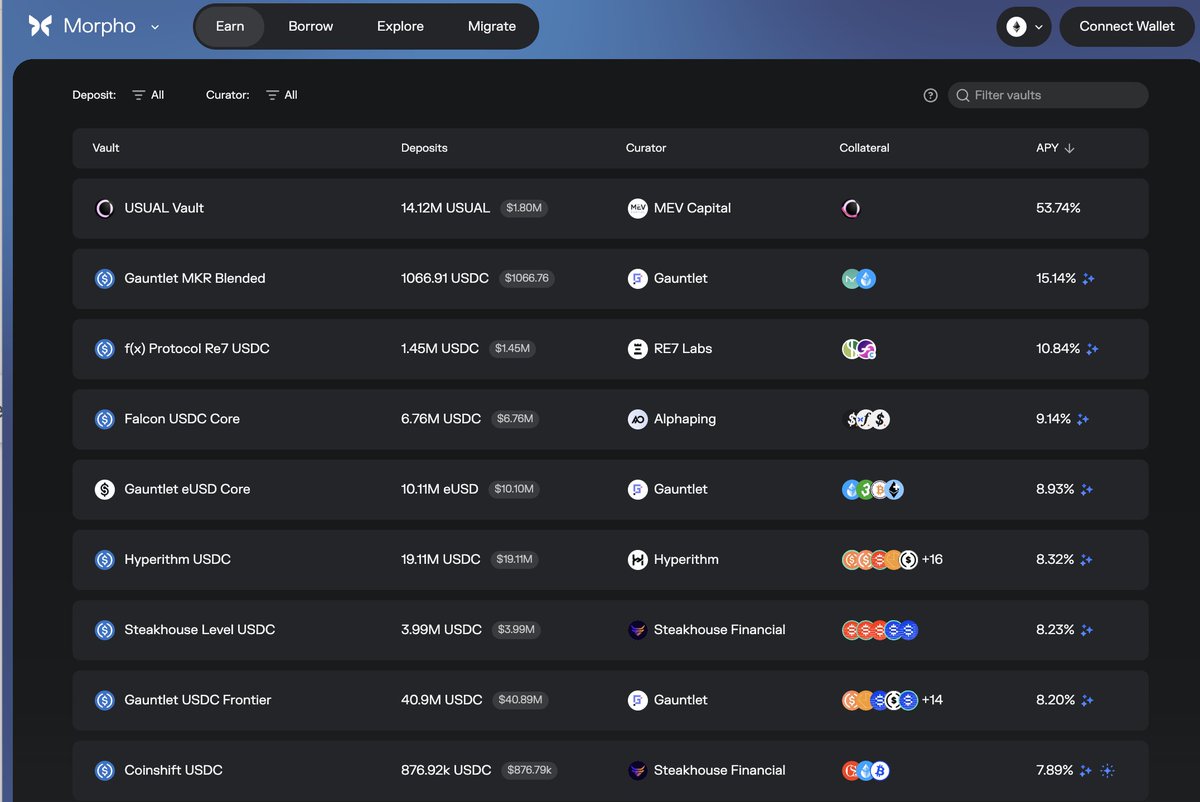Click collateral icons in Gauntlet eUSD Core row
Image resolution: width=1200 pixels, height=802 pixels.
873,490
